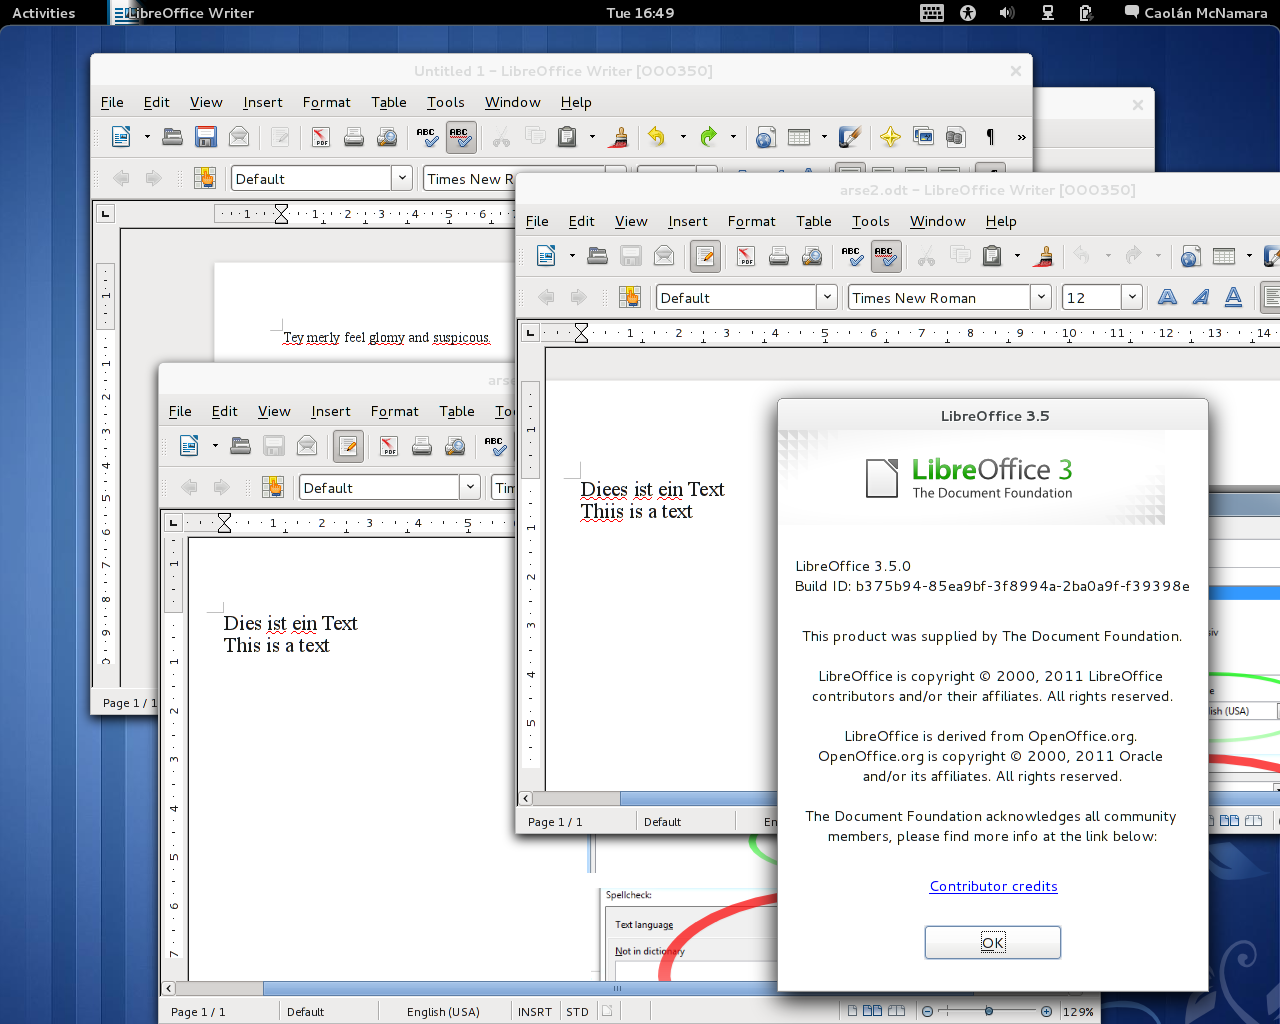This screenshot has height=1024, width=1280.
Task: Click INSRT insert mode field in status bar
Action: [534, 1011]
